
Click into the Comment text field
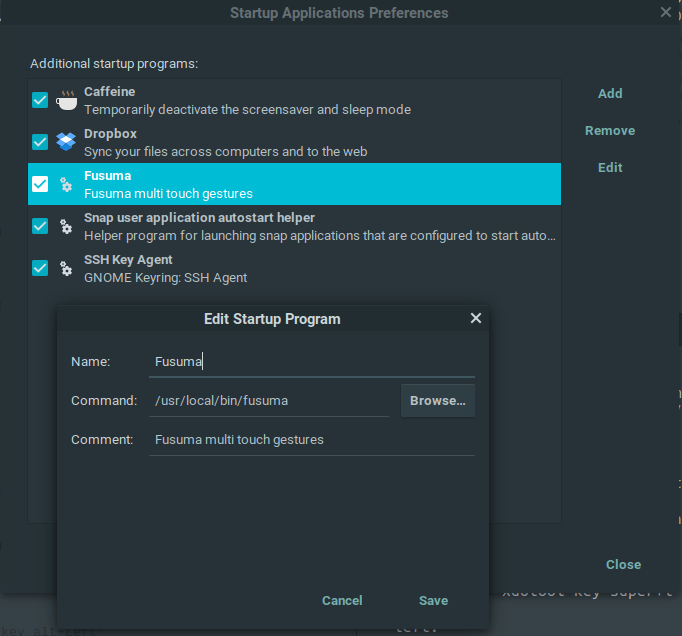pos(311,440)
